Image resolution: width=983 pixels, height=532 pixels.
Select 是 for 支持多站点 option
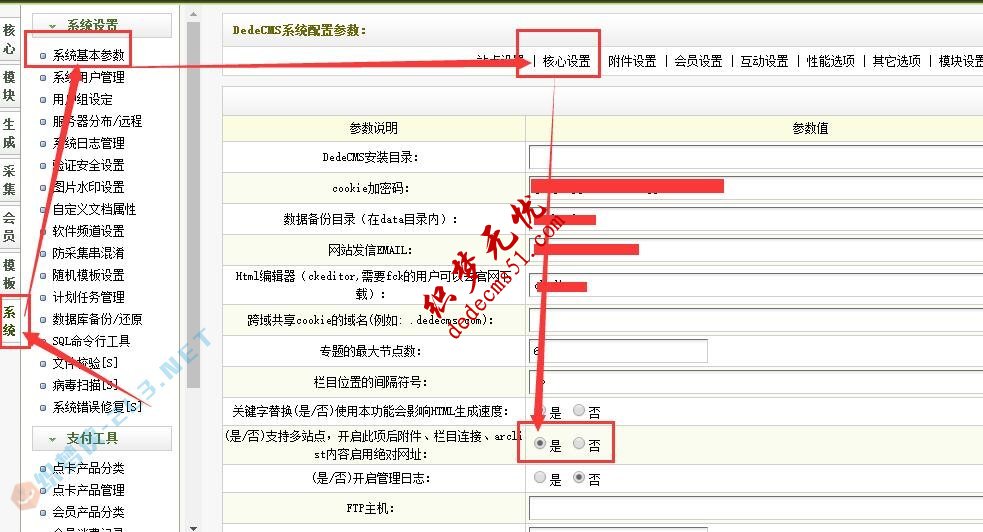click(x=540, y=444)
